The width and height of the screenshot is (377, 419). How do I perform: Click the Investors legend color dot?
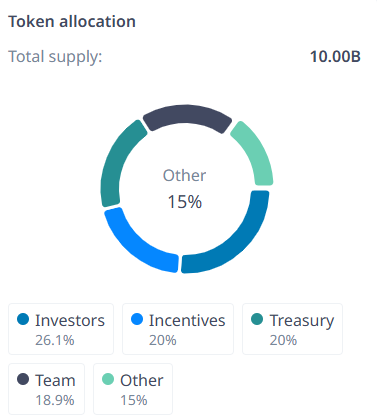(23, 319)
